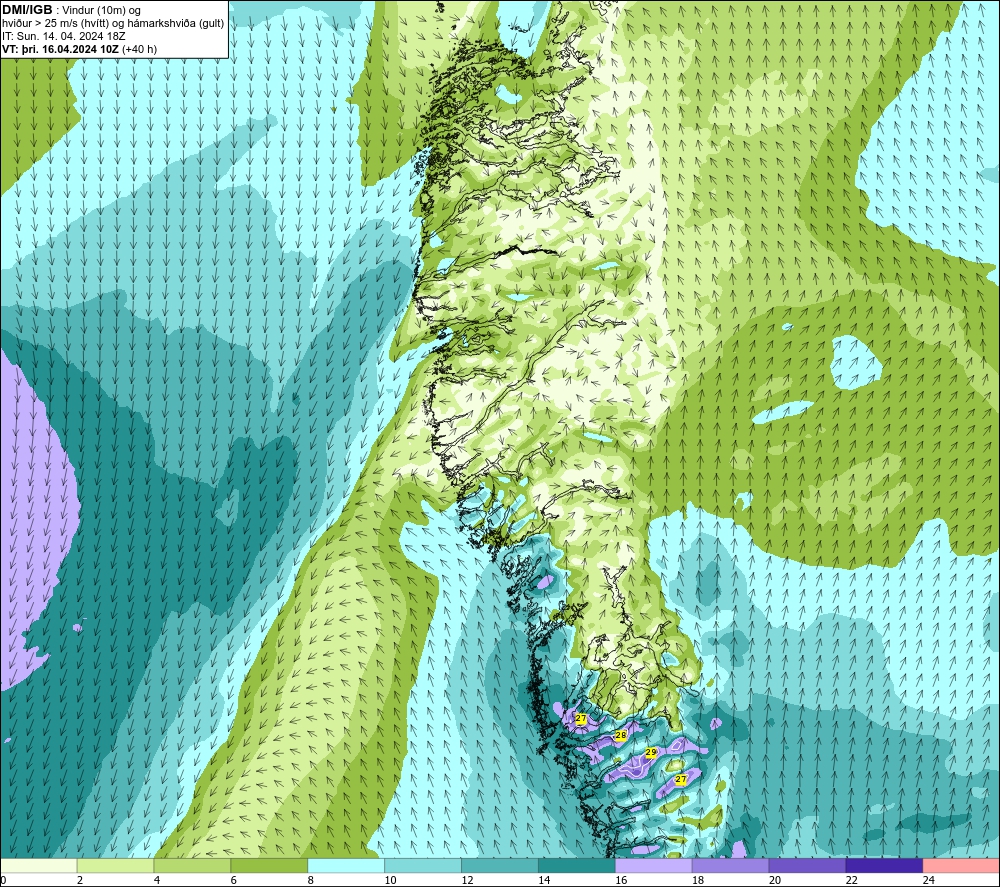Screen dimensions: 1000x887
Task: Click legend scale number 12
Action: click(x=467, y=880)
